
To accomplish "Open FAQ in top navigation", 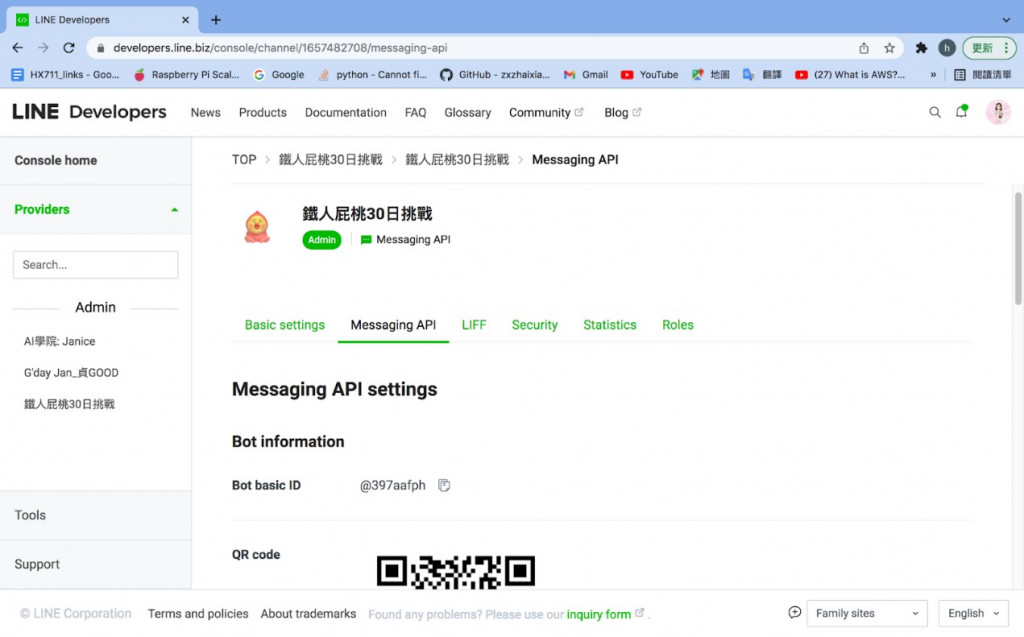I will click(415, 112).
